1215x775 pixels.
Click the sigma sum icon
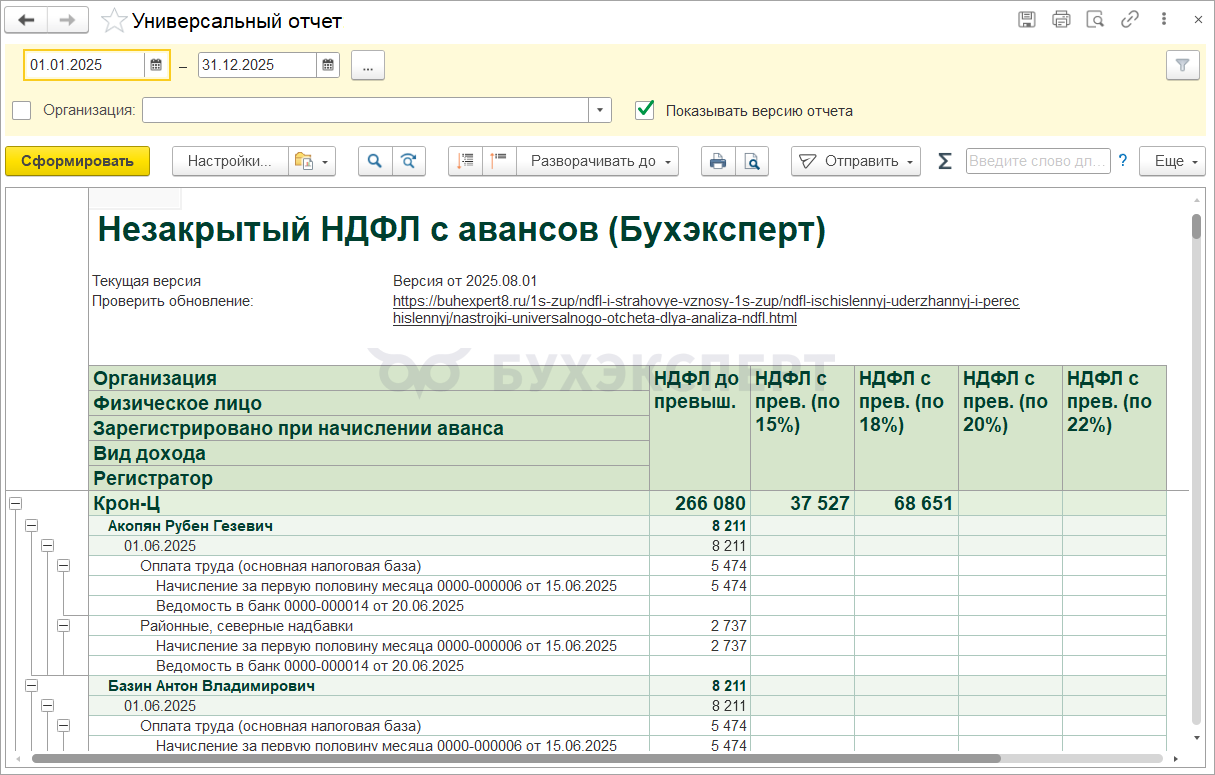(944, 161)
